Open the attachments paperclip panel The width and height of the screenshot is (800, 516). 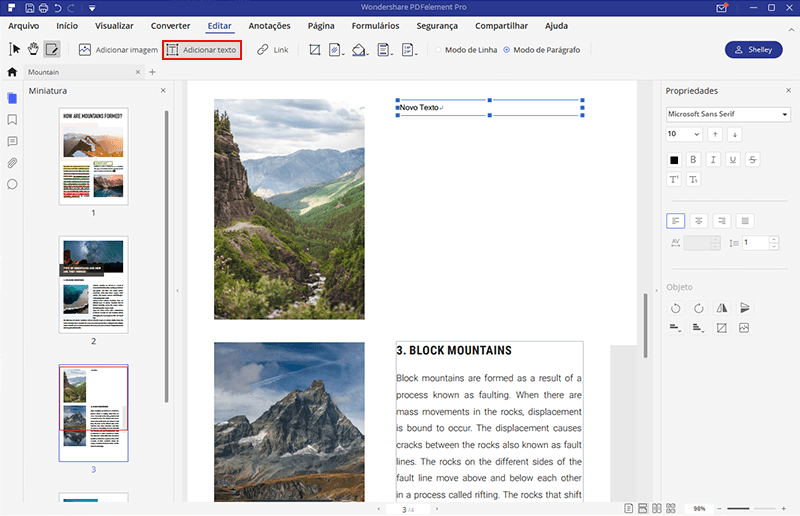click(12, 162)
